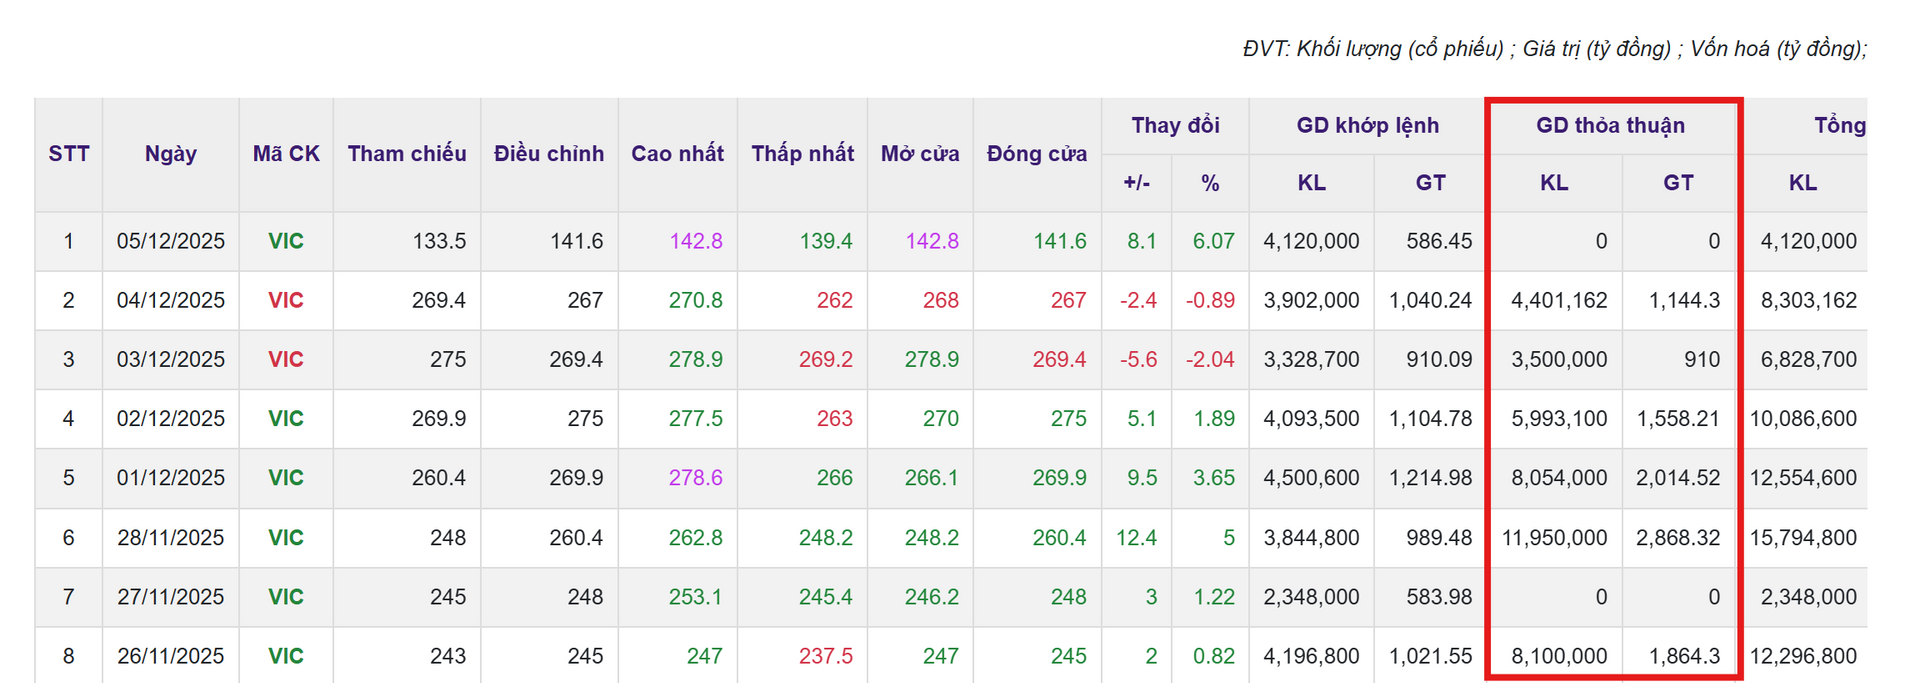The height and width of the screenshot is (683, 1920).
Task: Click the 'Ngày' column header
Action: click(170, 154)
